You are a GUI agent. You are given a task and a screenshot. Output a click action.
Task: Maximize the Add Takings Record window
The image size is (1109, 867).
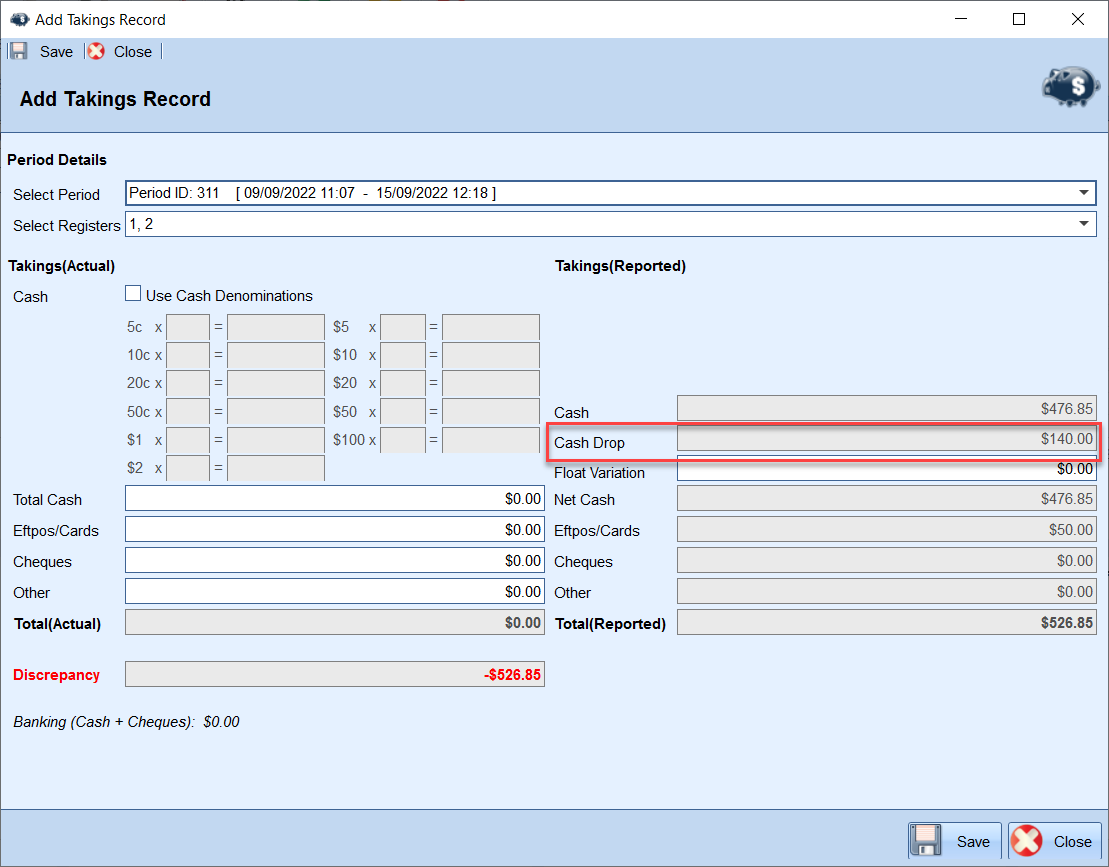pos(1019,19)
